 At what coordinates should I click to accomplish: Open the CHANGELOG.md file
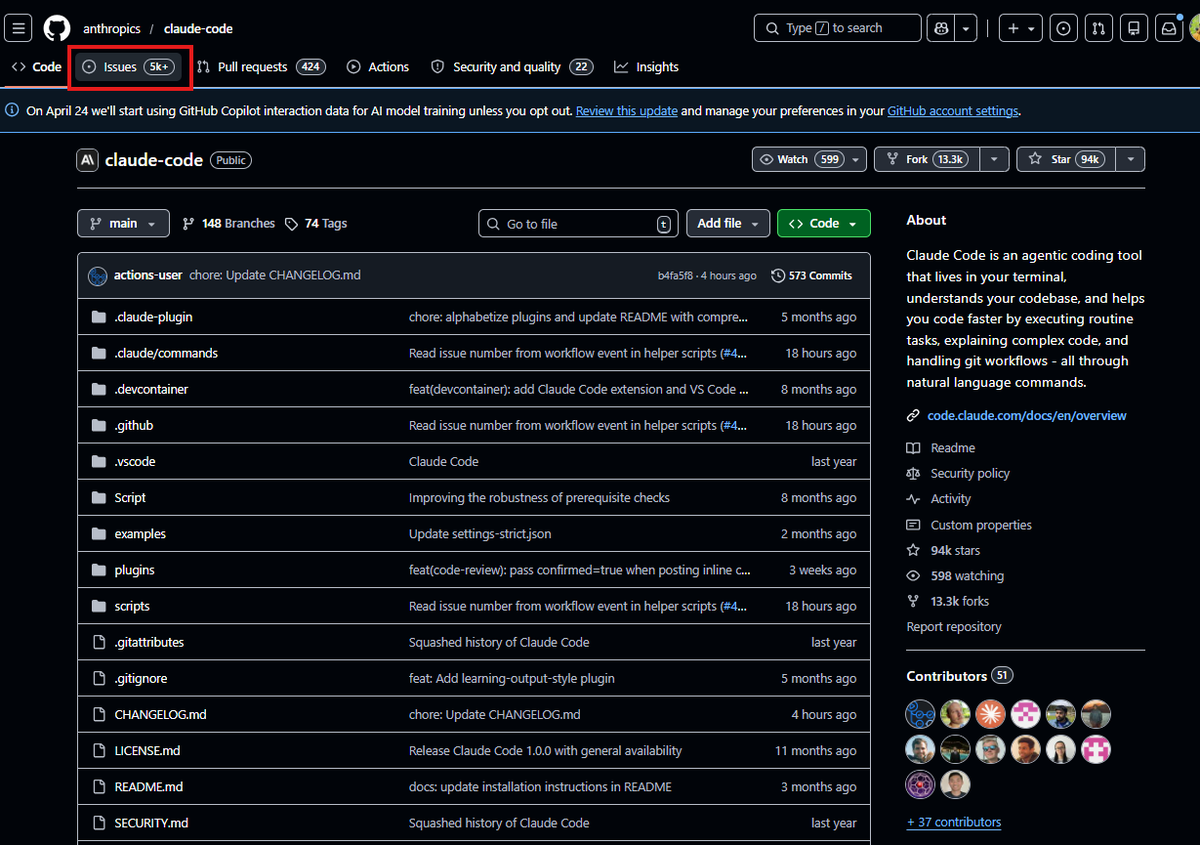coord(160,714)
